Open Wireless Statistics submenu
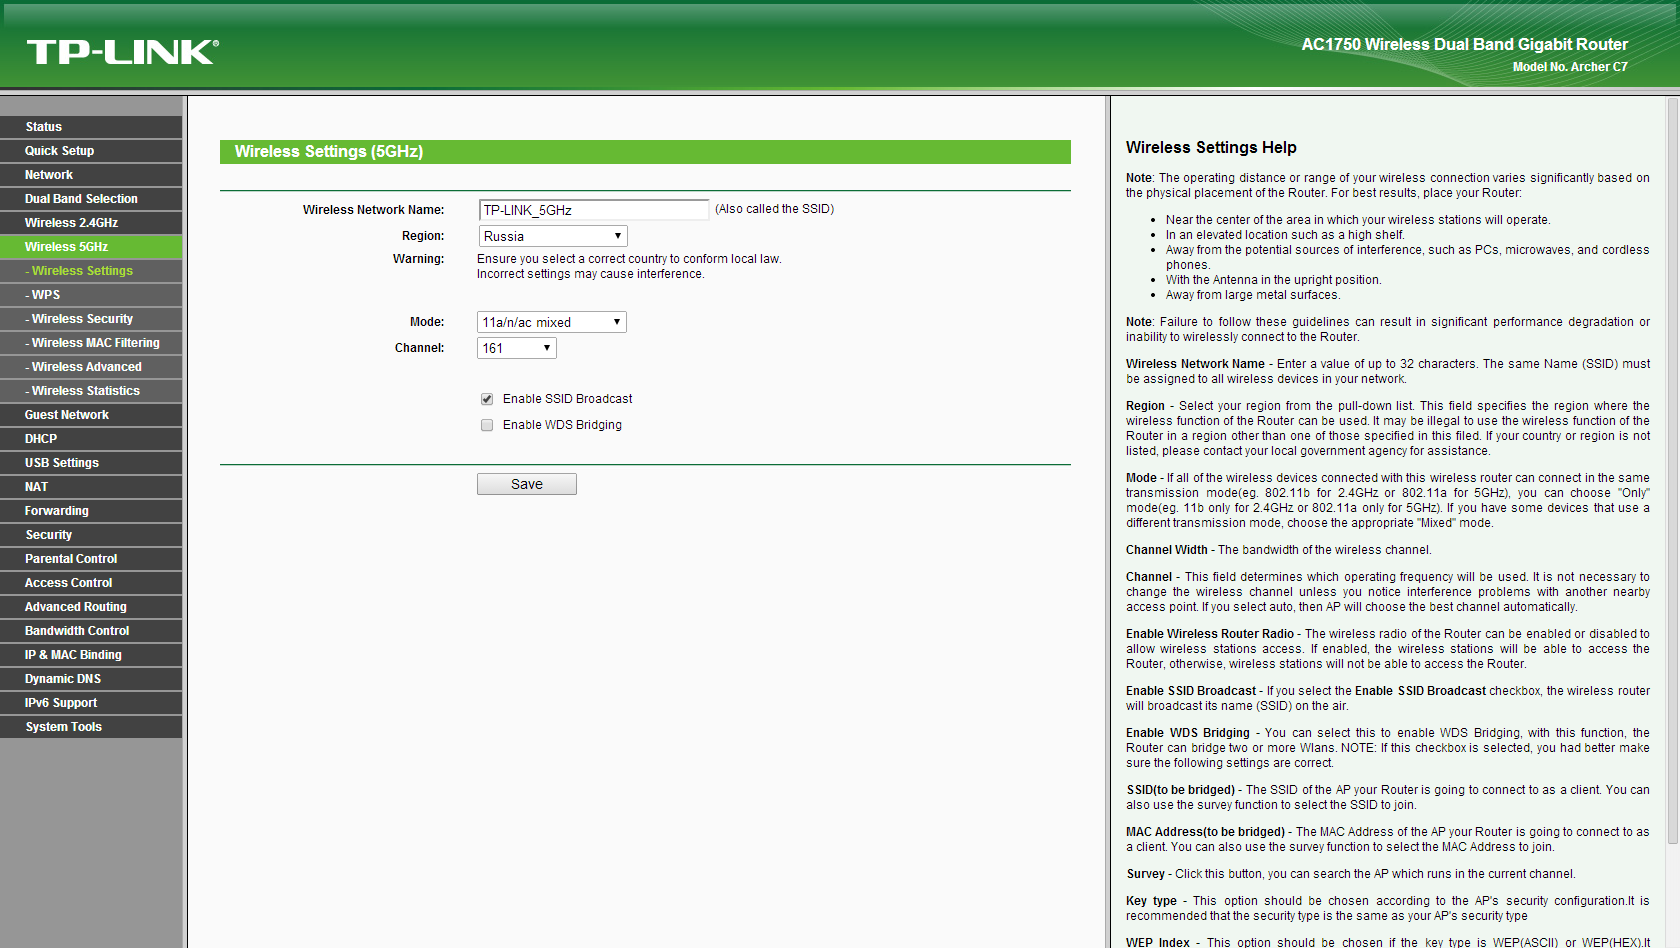This screenshot has height=948, width=1680. tap(91, 391)
